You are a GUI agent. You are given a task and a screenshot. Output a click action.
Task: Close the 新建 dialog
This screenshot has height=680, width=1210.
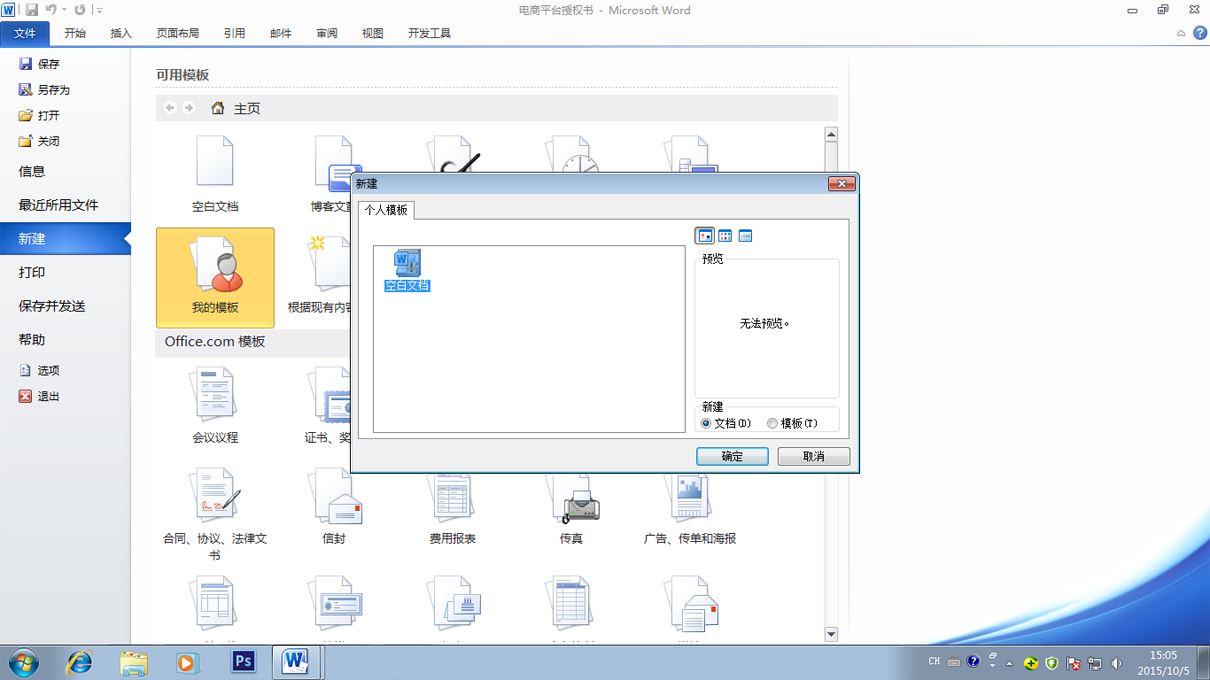coord(842,184)
